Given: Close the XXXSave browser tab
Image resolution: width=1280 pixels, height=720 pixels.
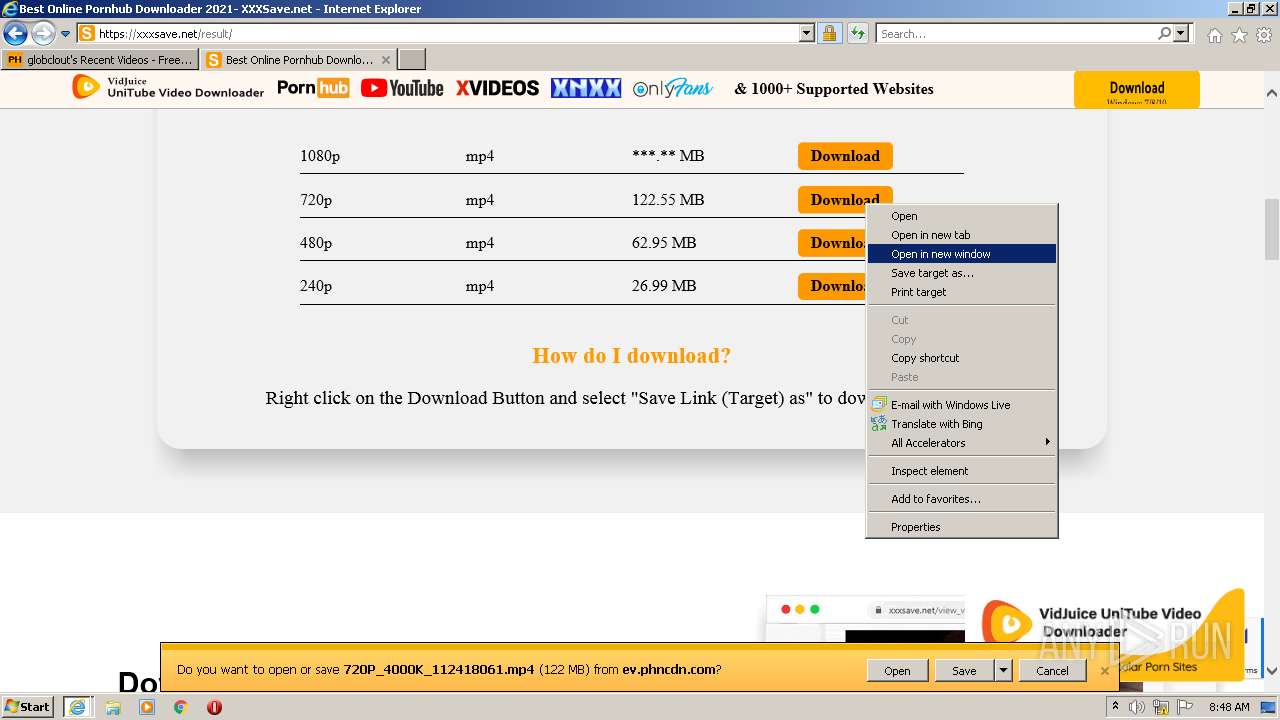Looking at the screenshot, I should coord(386,60).
